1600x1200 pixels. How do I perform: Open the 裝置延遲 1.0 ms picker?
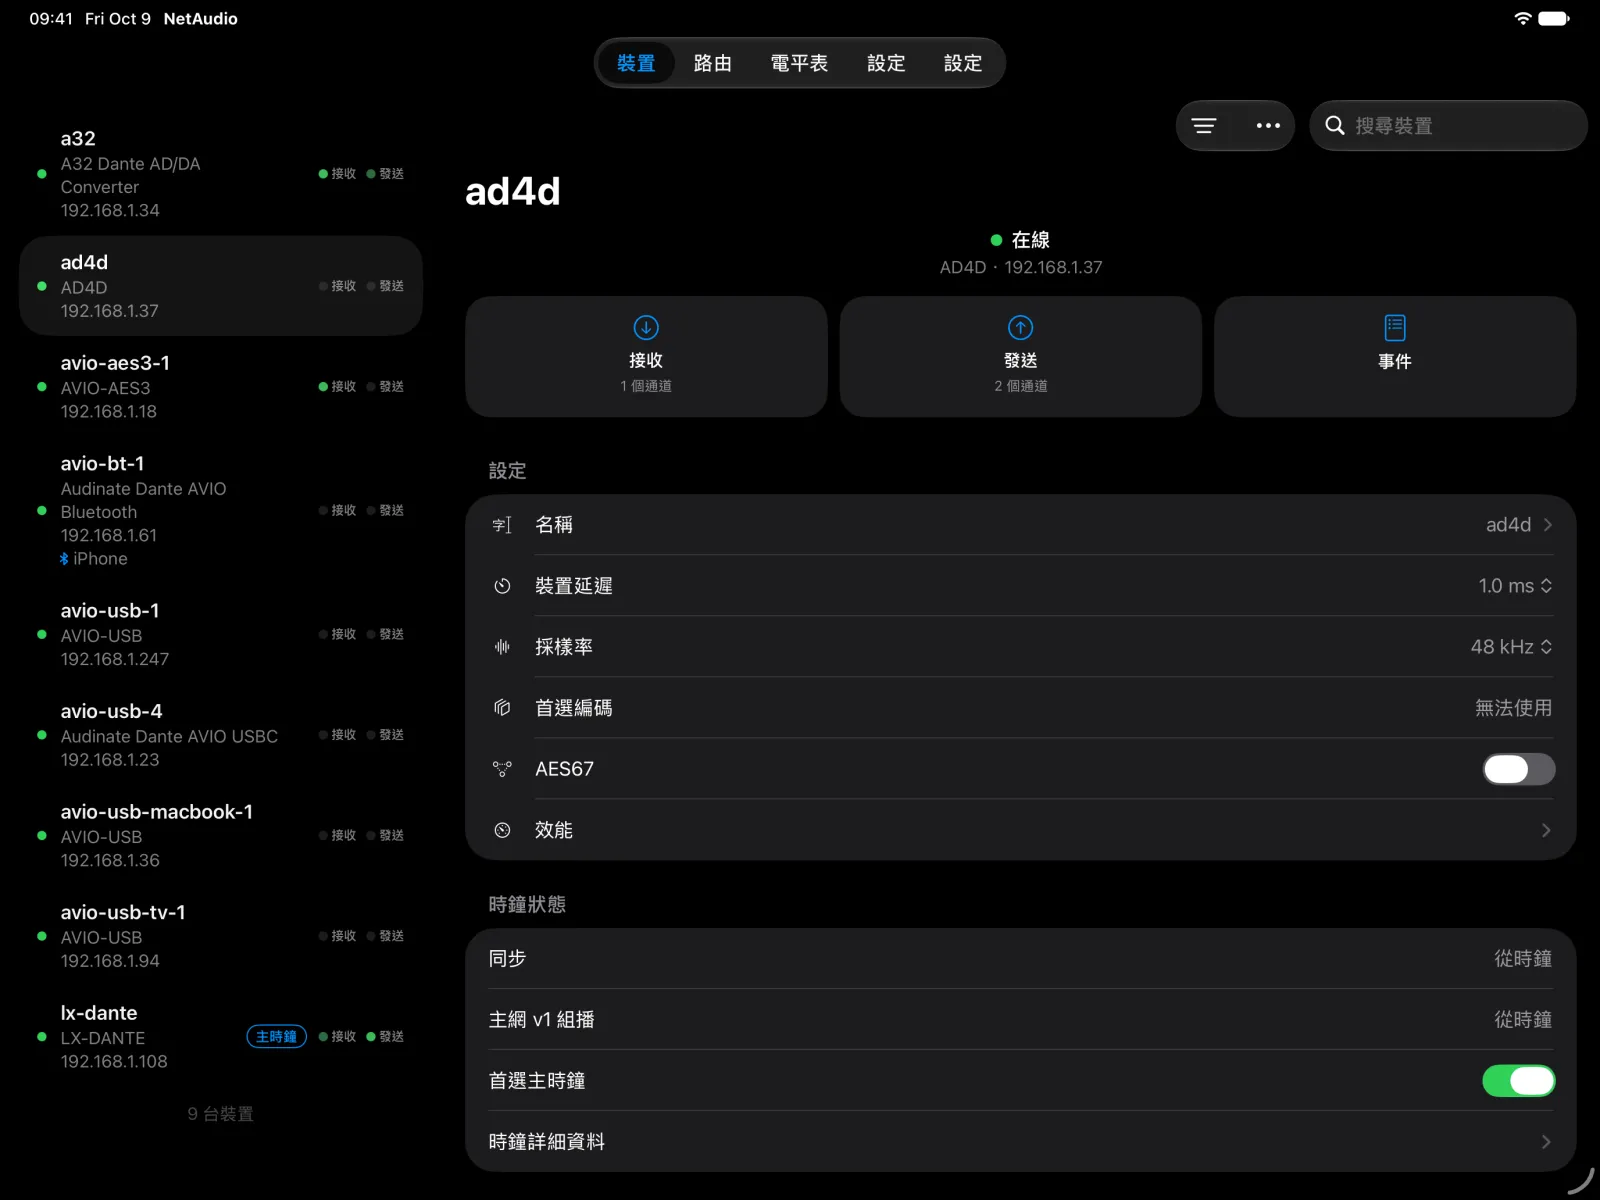(1515, 586)
